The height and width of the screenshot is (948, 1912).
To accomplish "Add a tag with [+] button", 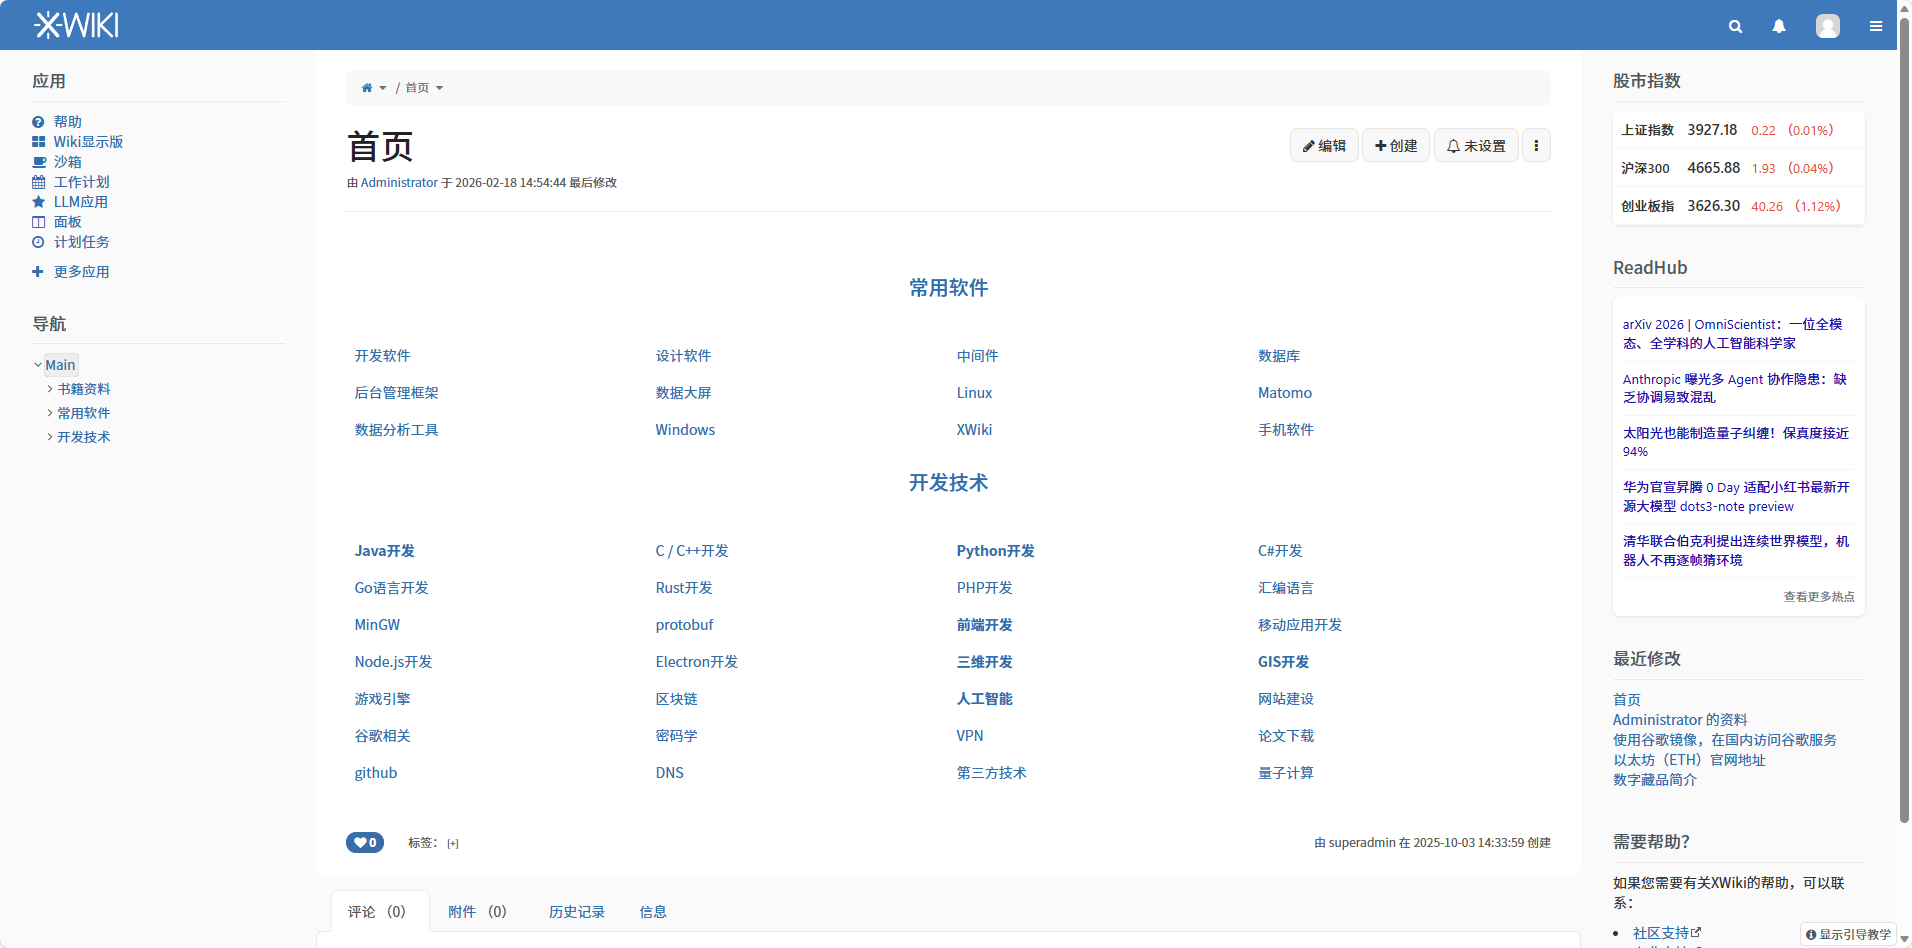I will click(453, 843).
